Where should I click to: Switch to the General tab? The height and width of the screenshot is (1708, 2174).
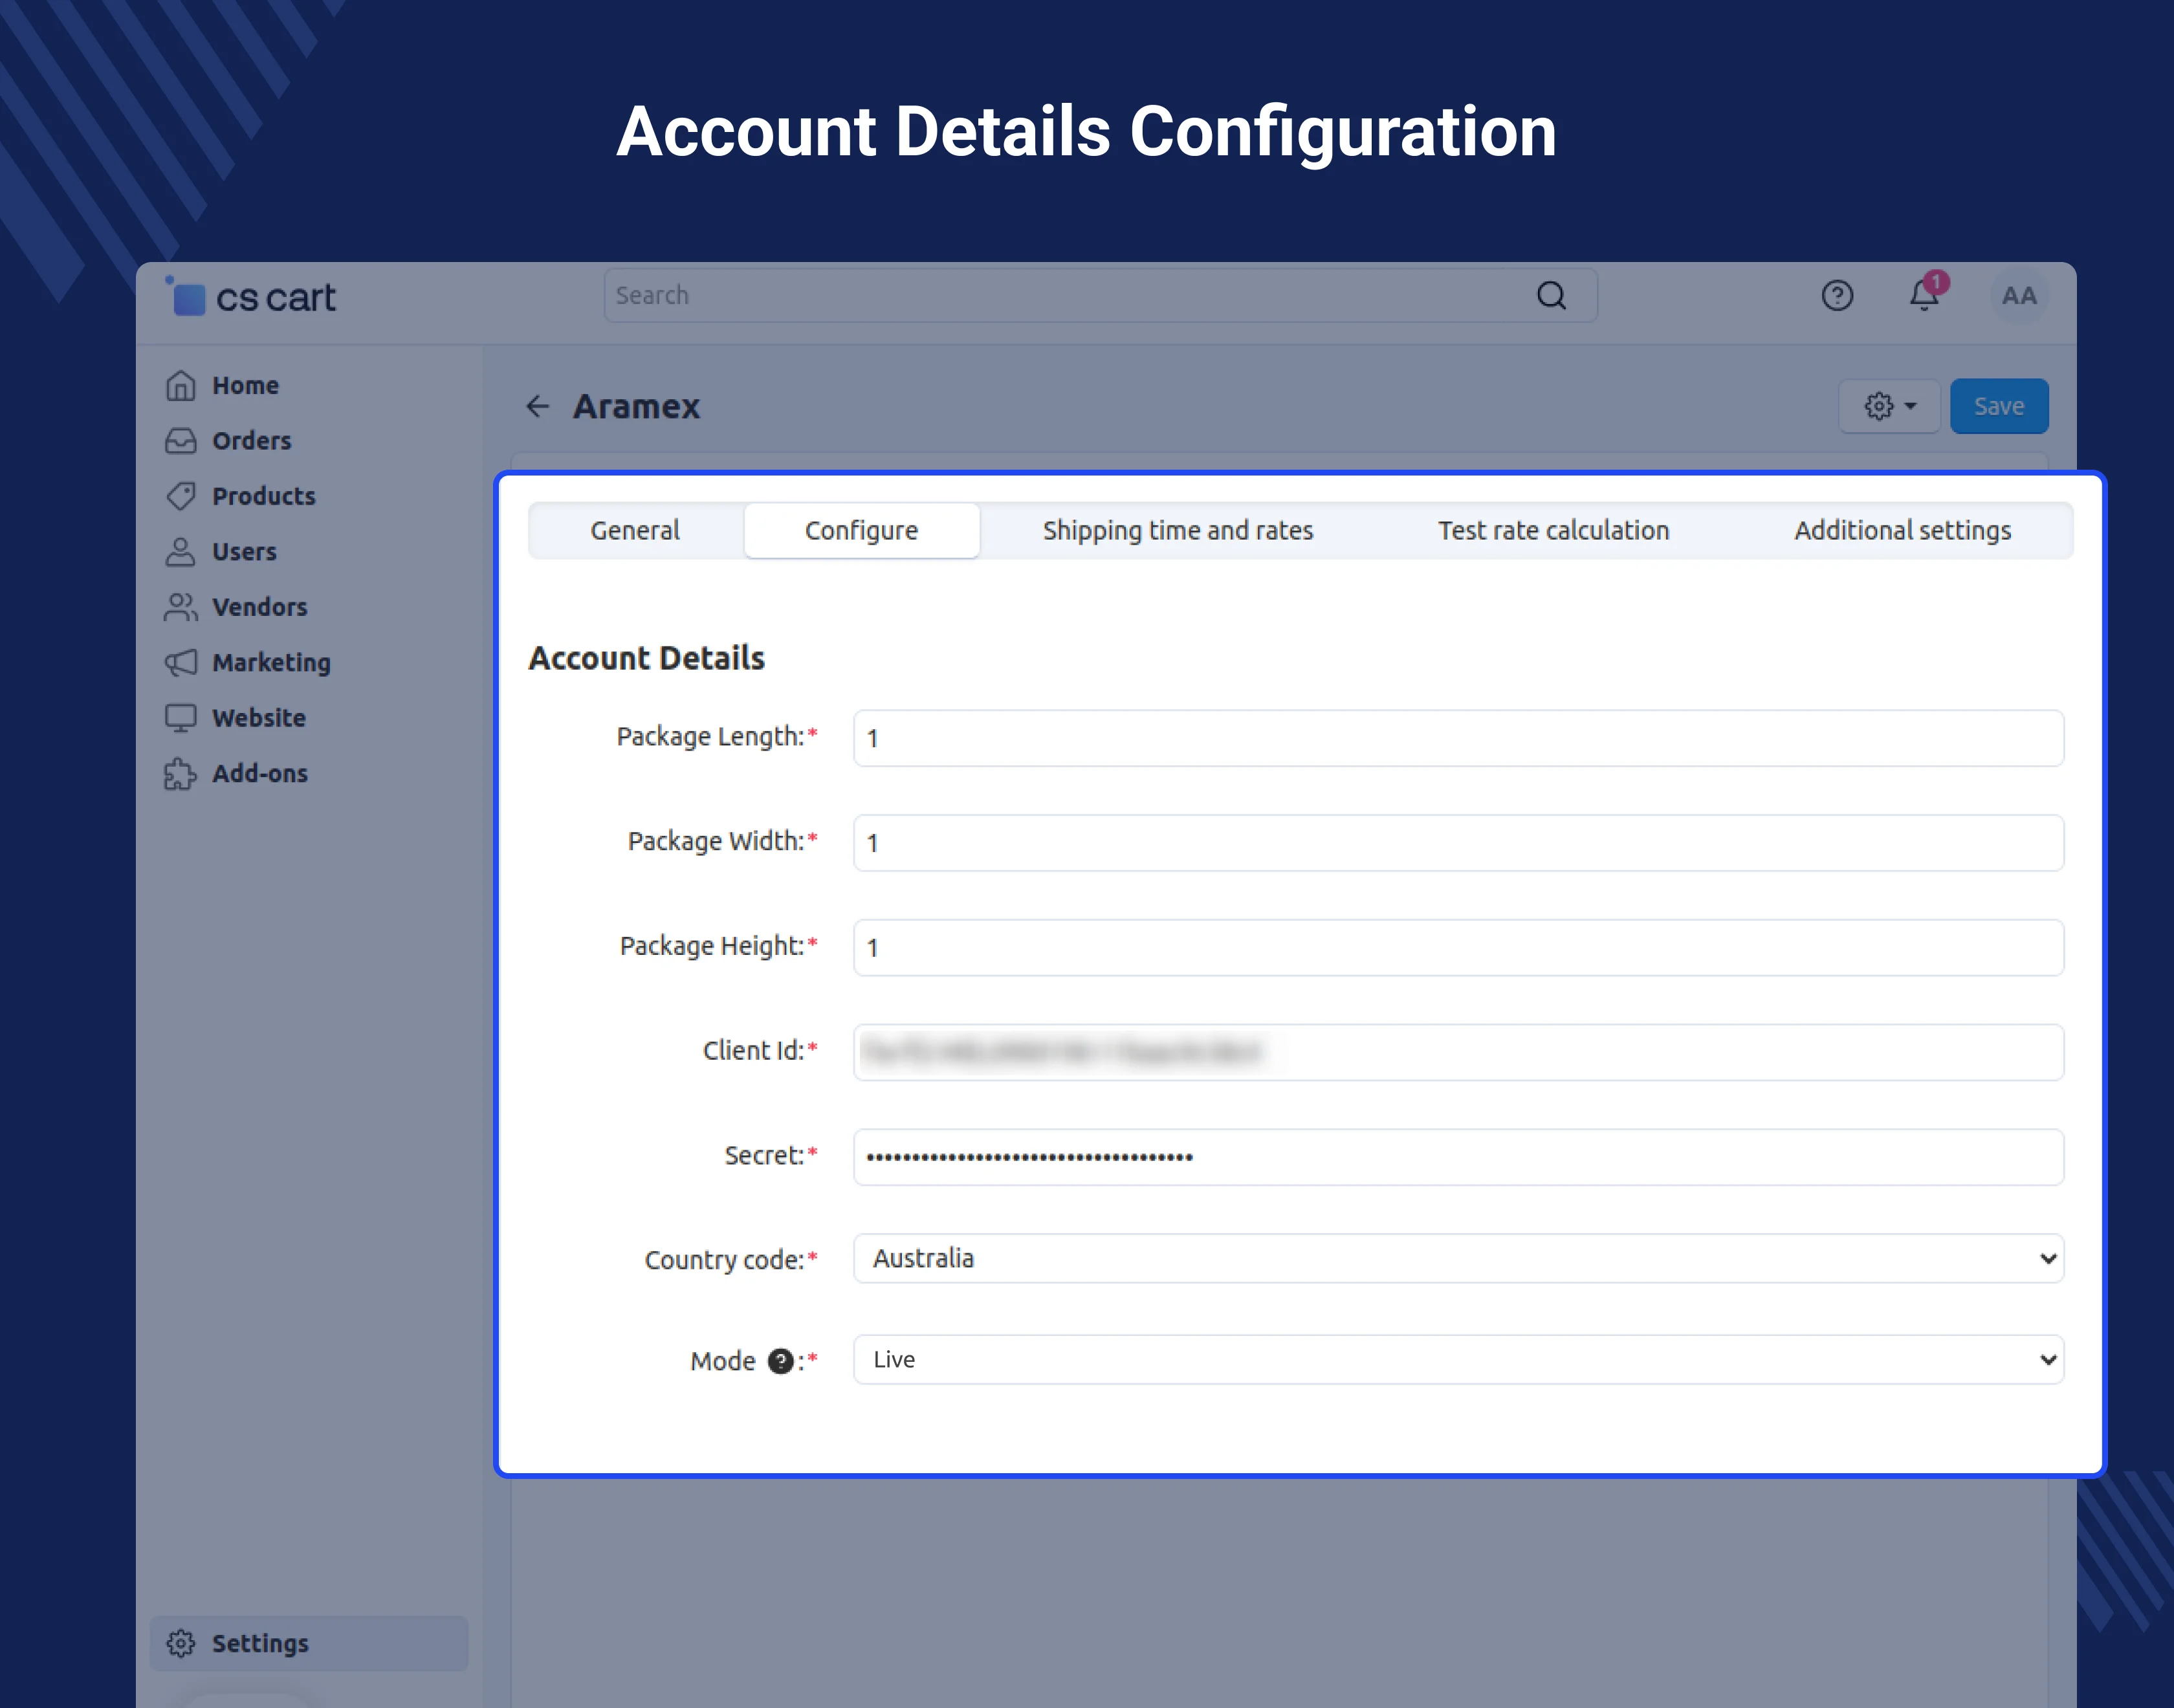(x=634, y=530)
